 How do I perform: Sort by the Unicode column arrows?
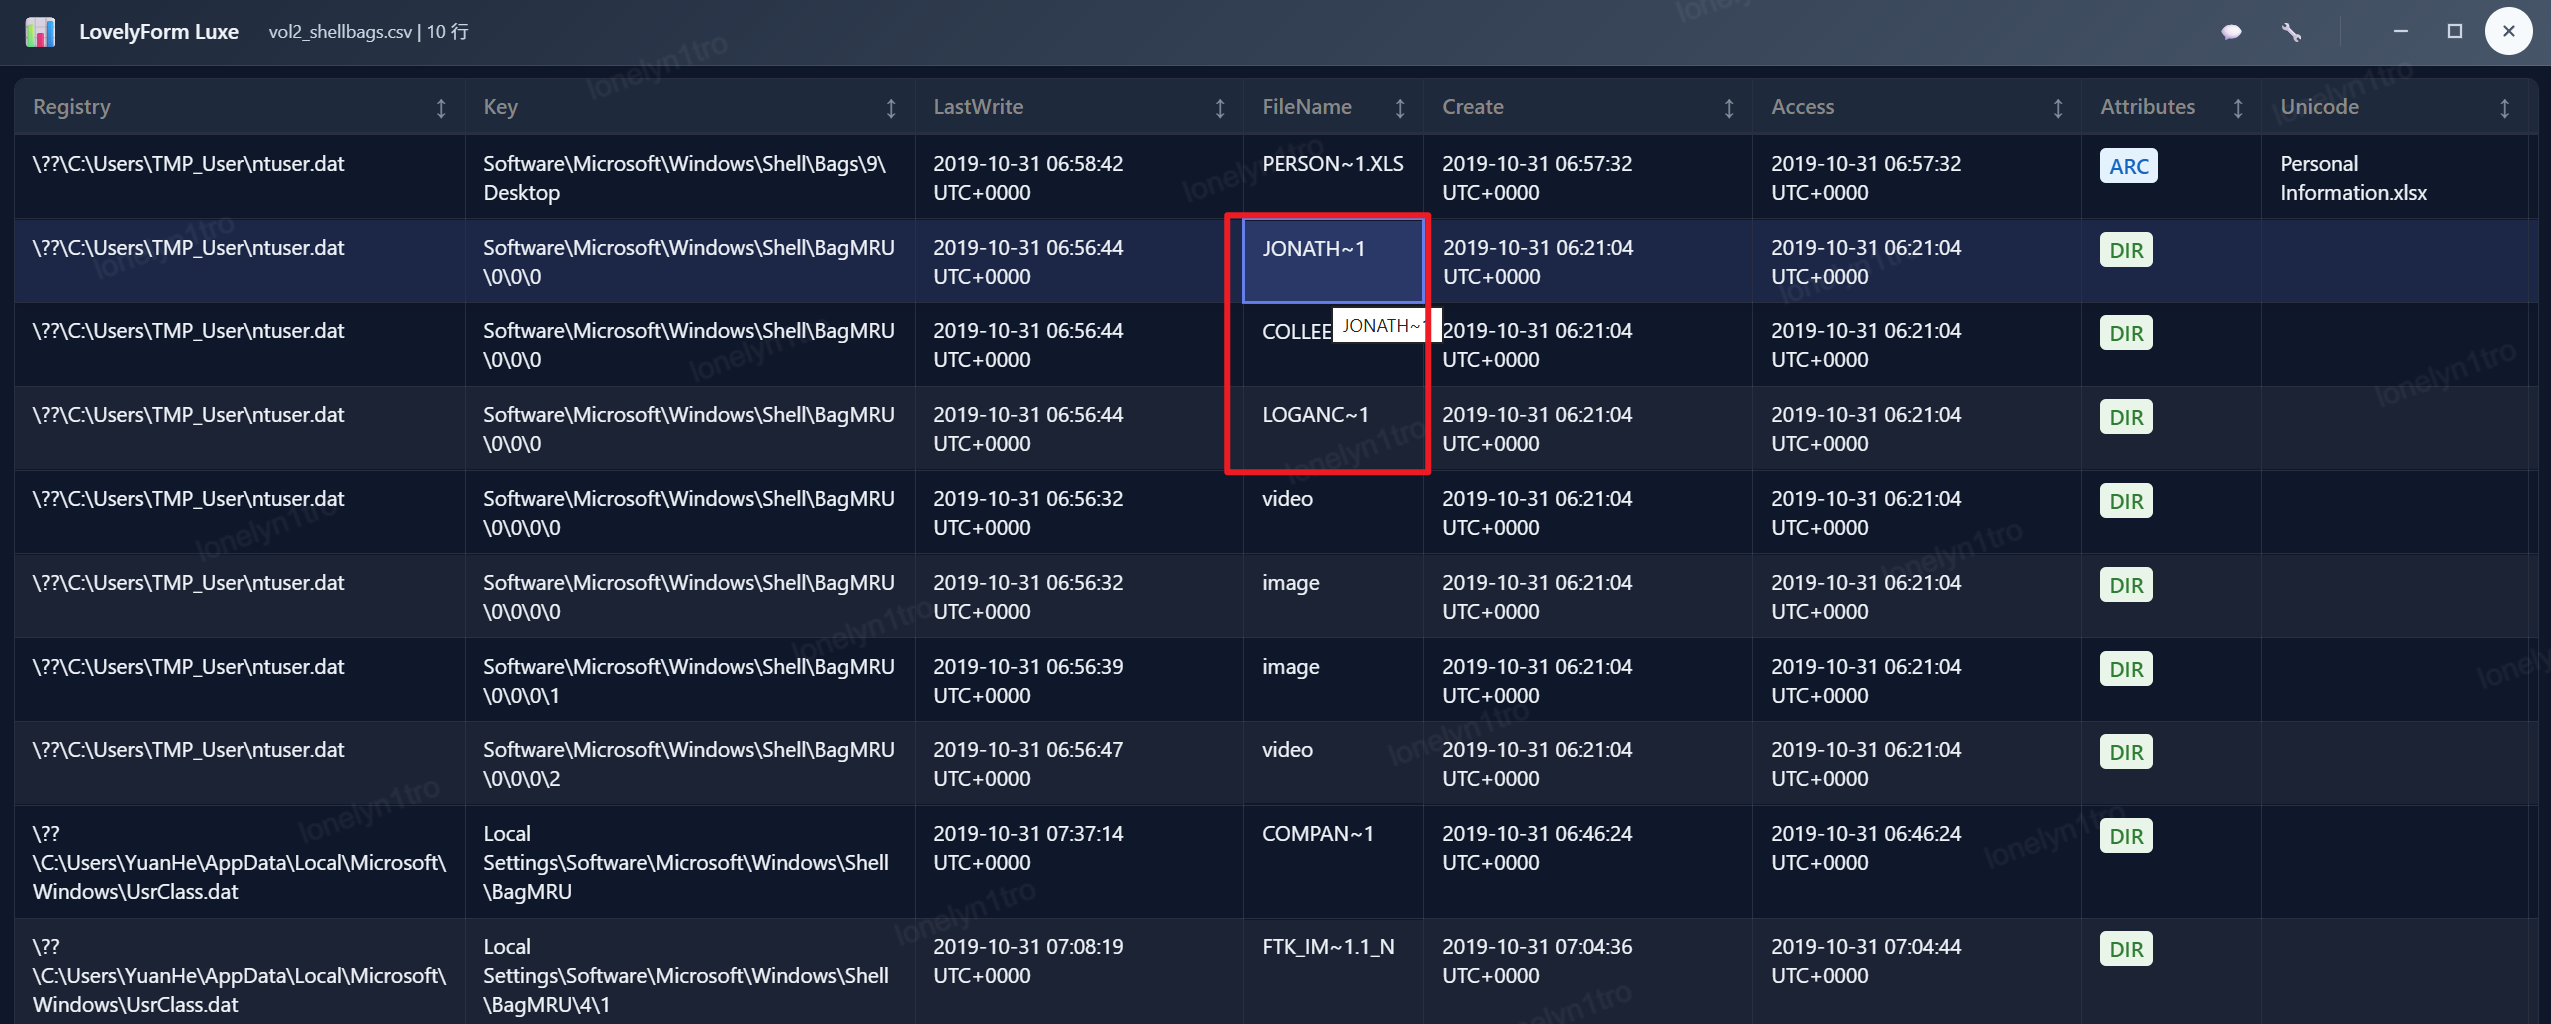pyautogui.click(x=2505, y=108)
